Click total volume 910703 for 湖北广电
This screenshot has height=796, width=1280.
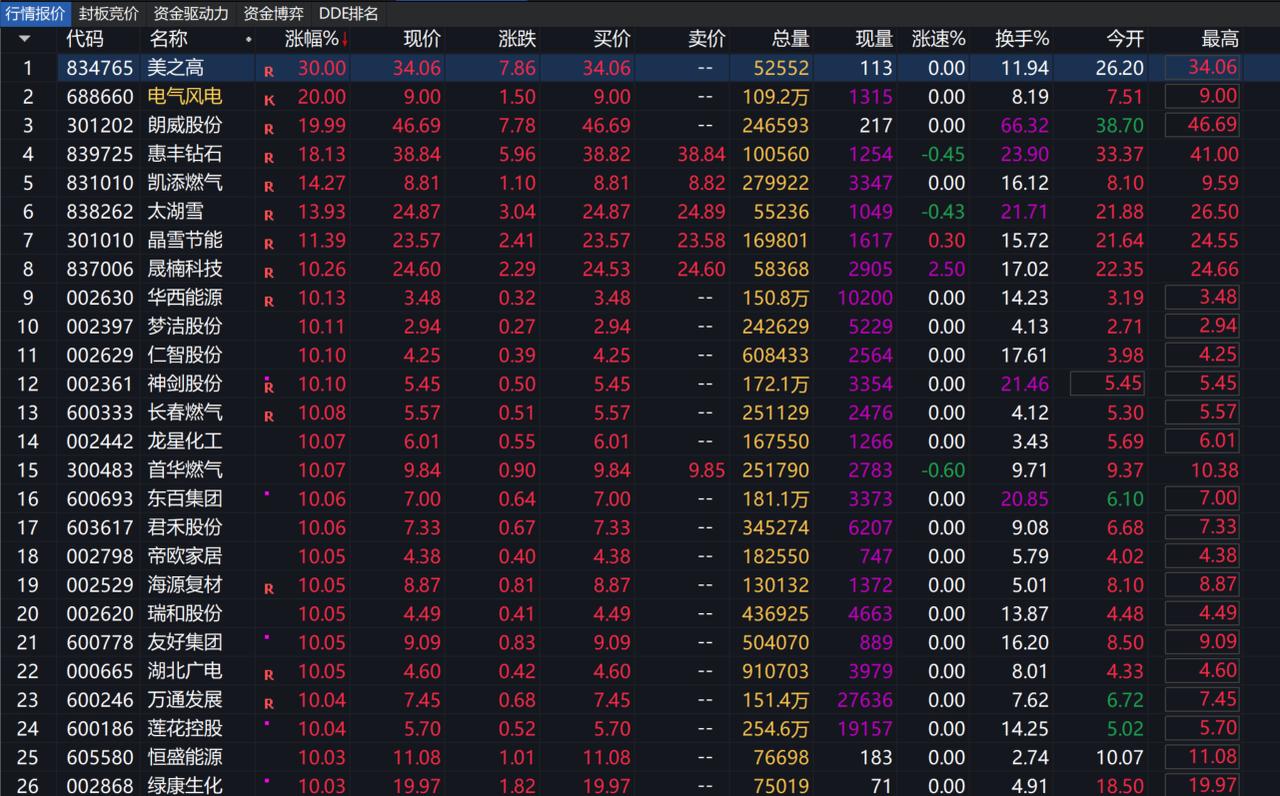pyautogui.click(x=776, y=670)
